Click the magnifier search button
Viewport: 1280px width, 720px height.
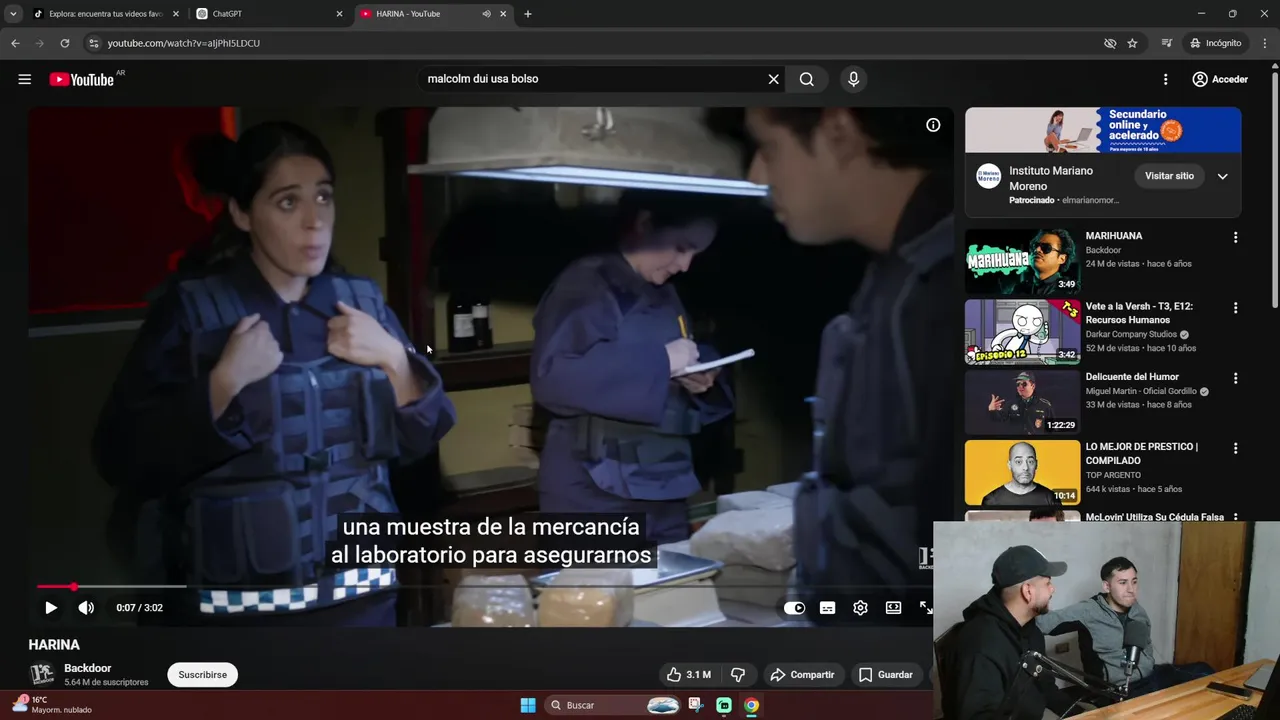807,79
